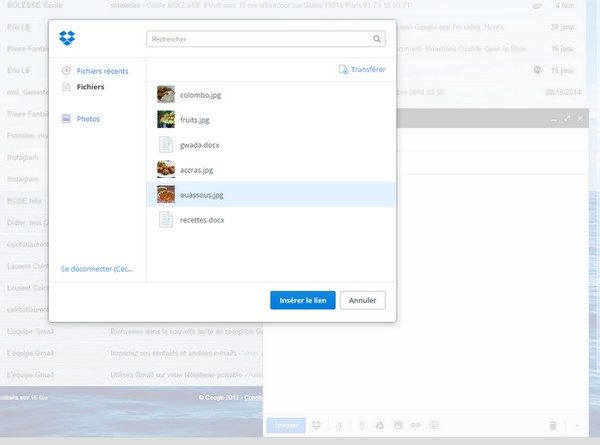Click the gwada.docx document icon

pyautogui.click(x=166, y=145)
